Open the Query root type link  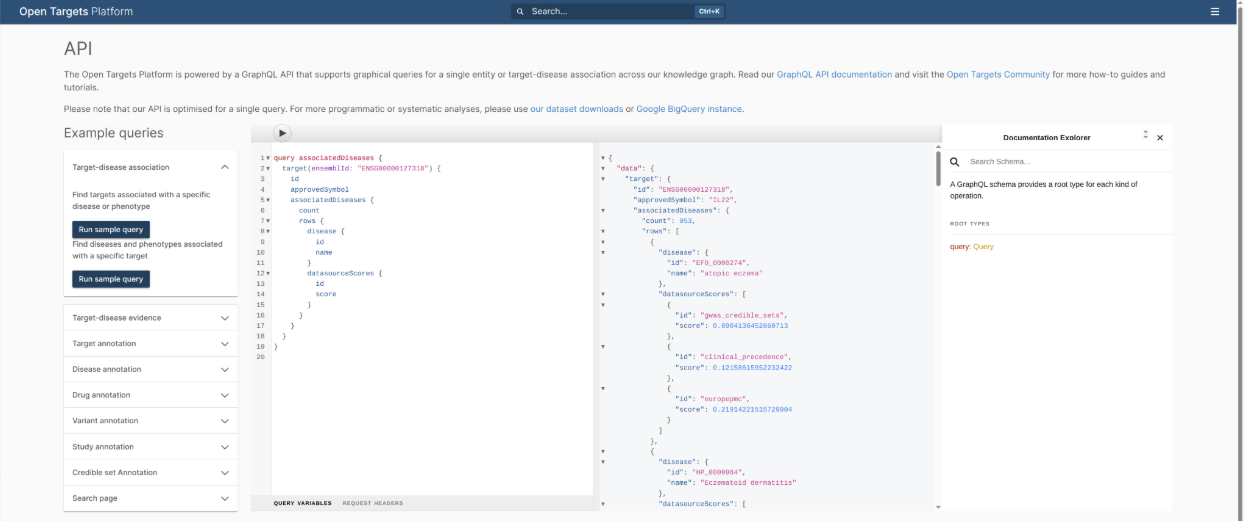983,246
